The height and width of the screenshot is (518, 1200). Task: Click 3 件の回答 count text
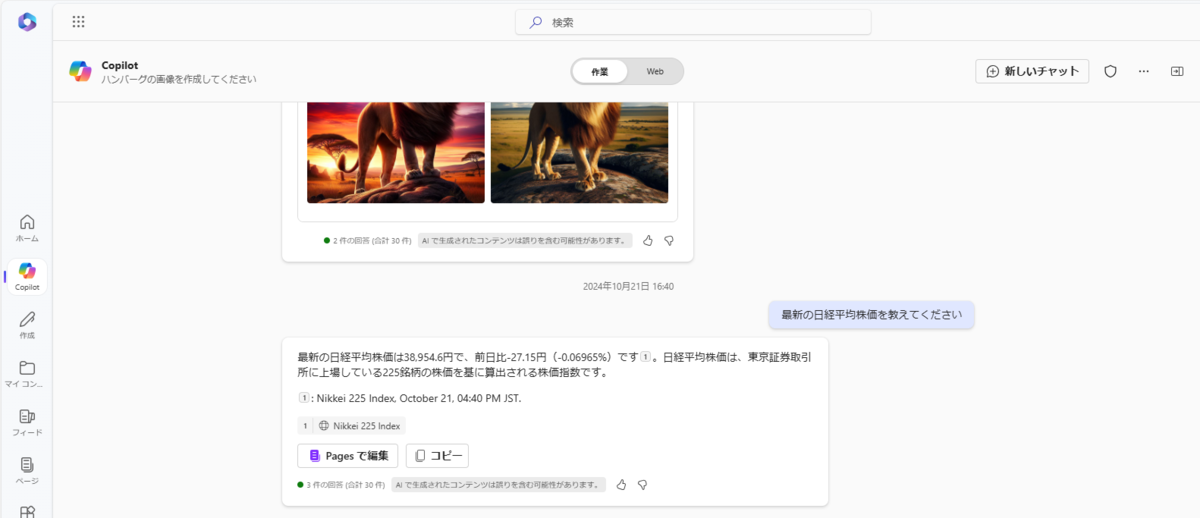(x=345, y=484)
